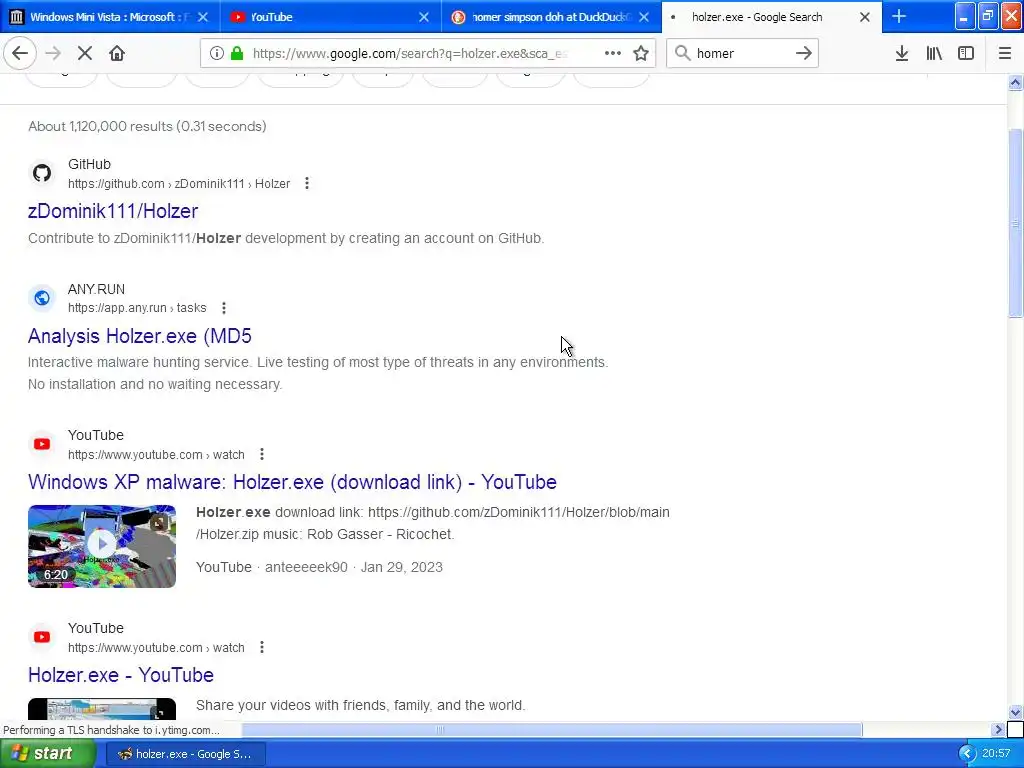The height and width of the screenshot is (768, 1024).
Task: Click the vertical scrollbar down arrow
Action: (1015, 712)
